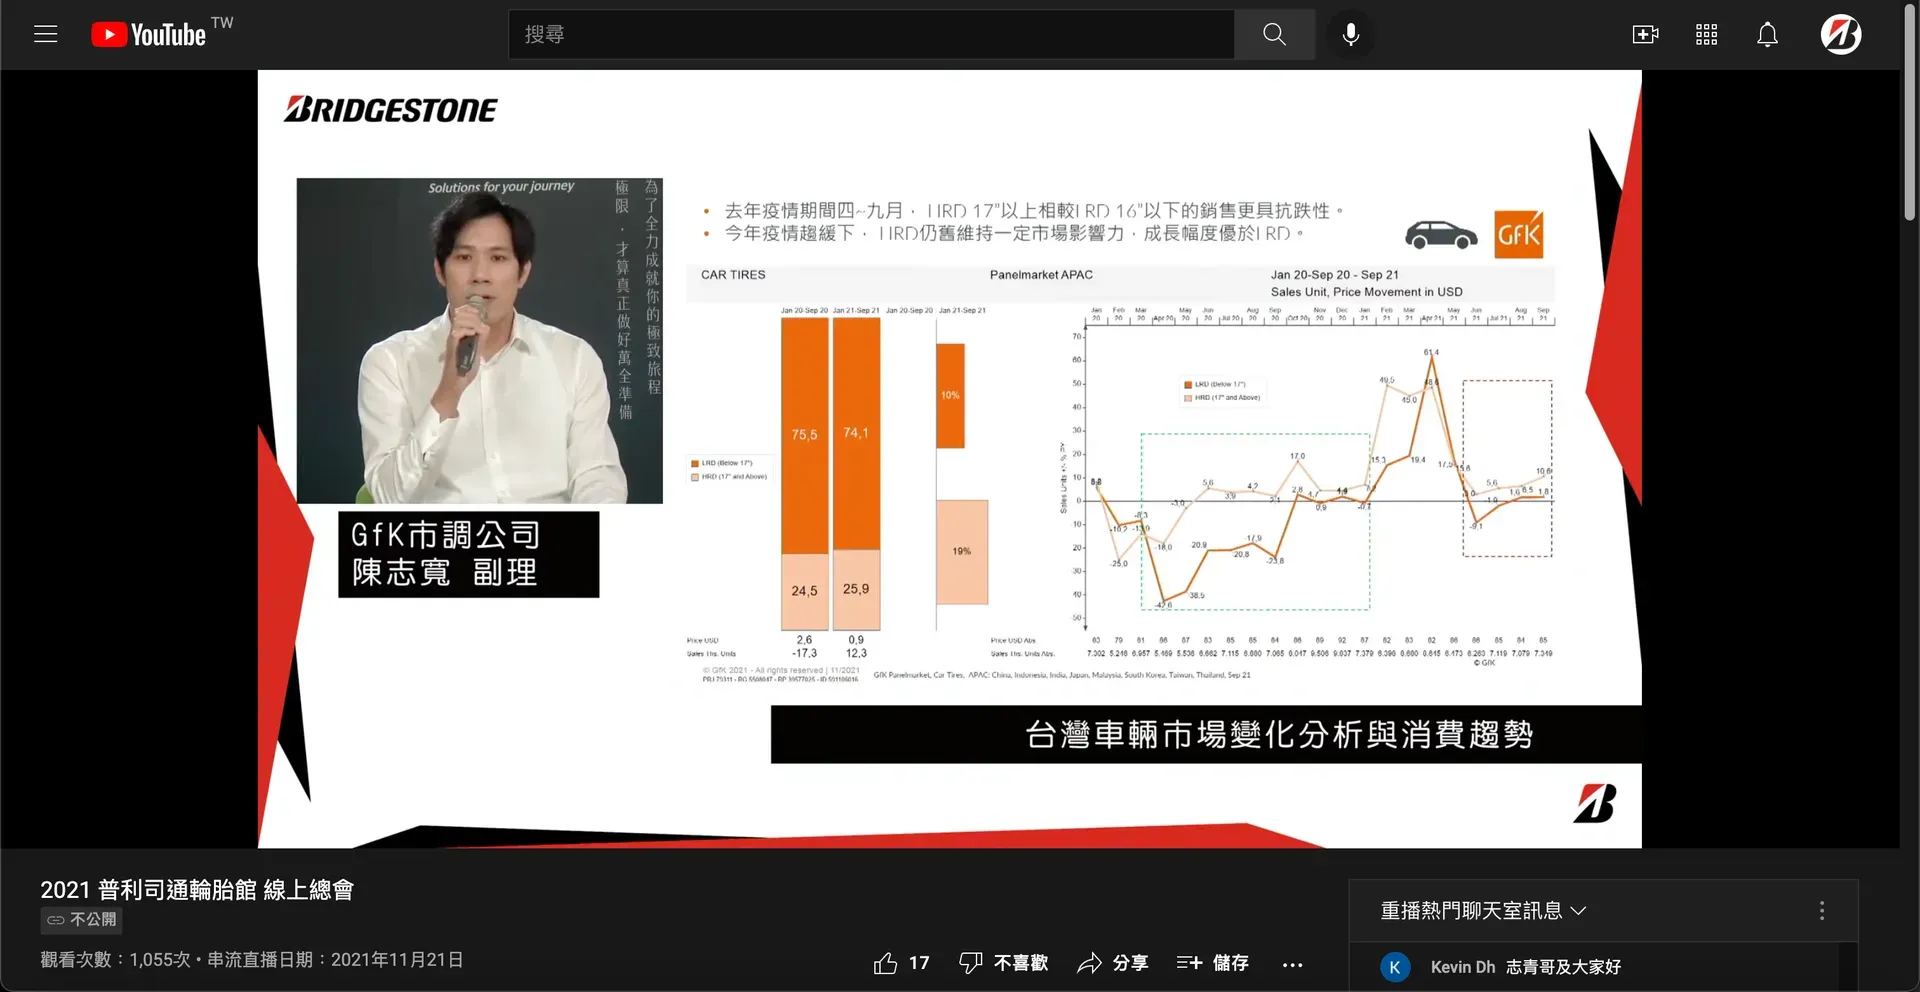Click view count and stream date text
Screen dimensions: 1920x992
[x=252, y=960]
